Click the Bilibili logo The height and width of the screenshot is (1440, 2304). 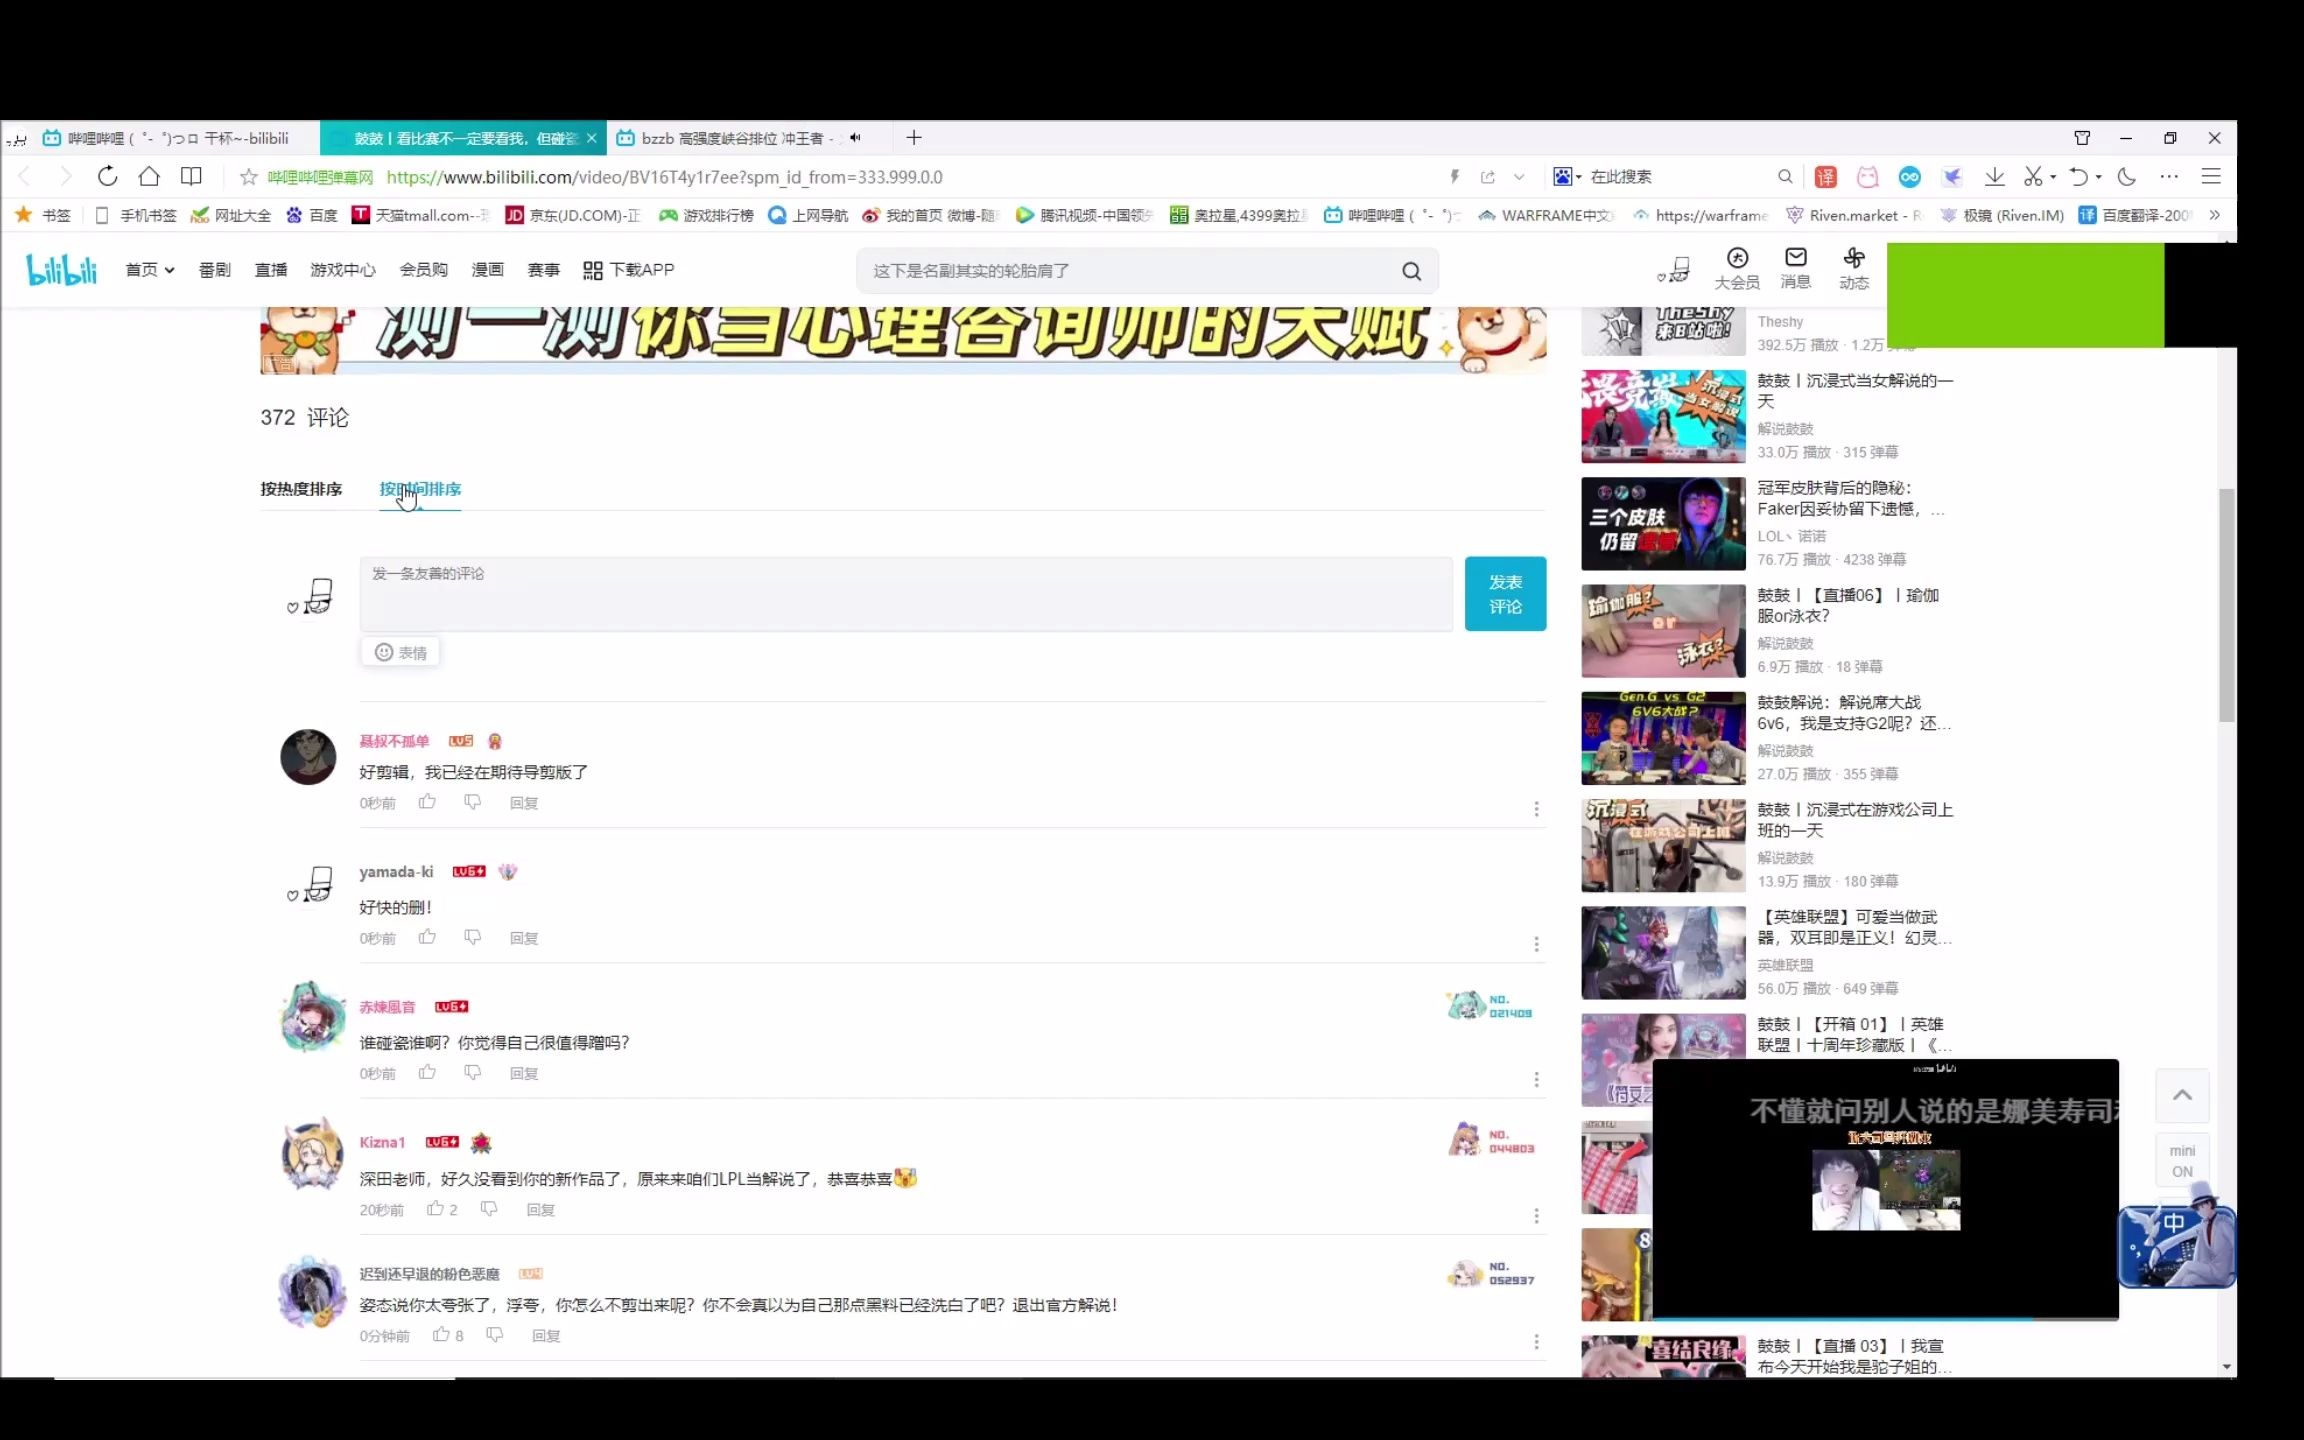click(x=61, y=270)
